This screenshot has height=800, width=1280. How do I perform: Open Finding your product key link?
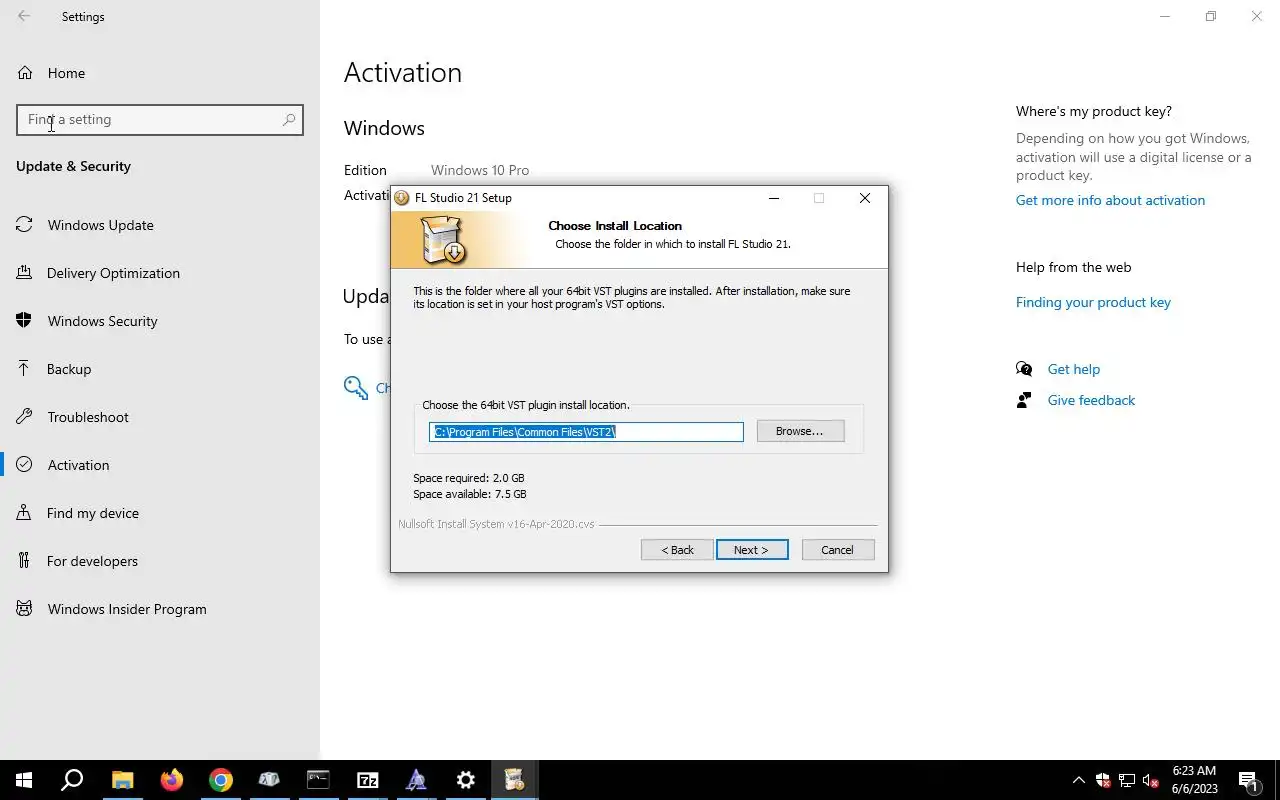click(x=1093, y=302)
